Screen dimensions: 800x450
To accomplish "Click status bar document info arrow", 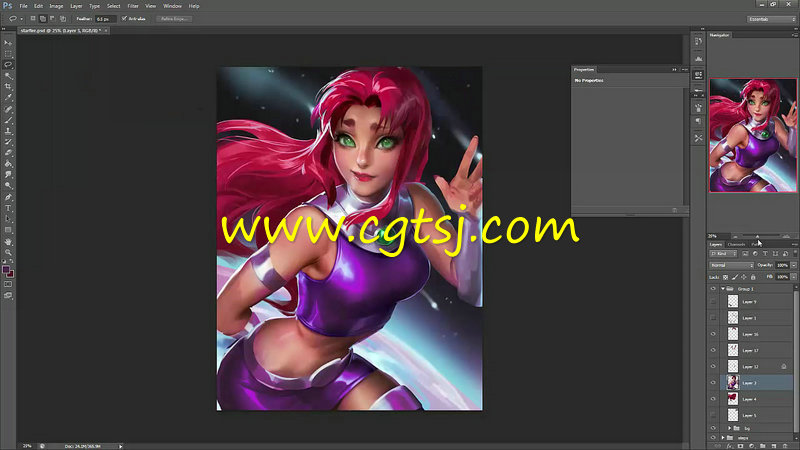I will [120, 446].
